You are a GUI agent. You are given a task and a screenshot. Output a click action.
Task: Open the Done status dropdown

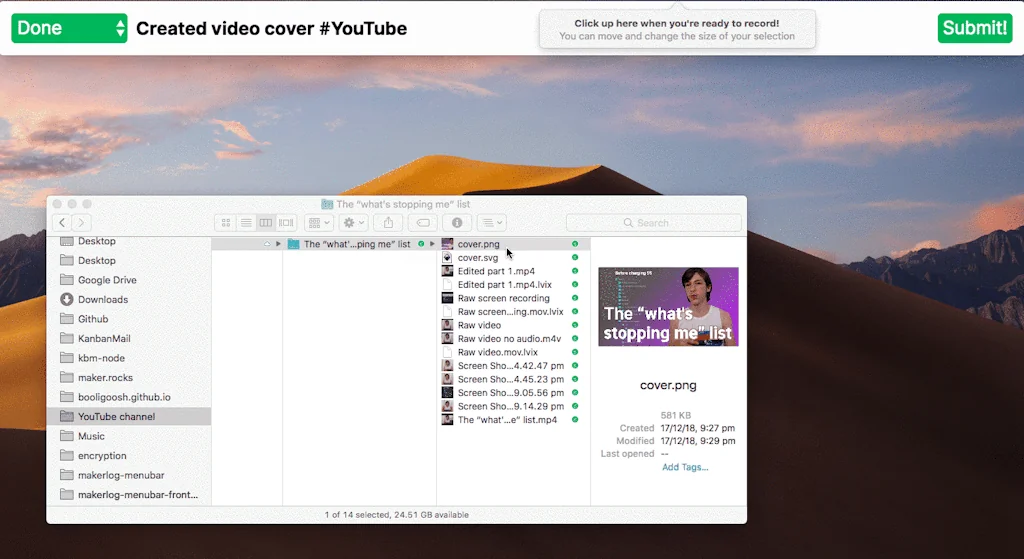pos(69,28)
